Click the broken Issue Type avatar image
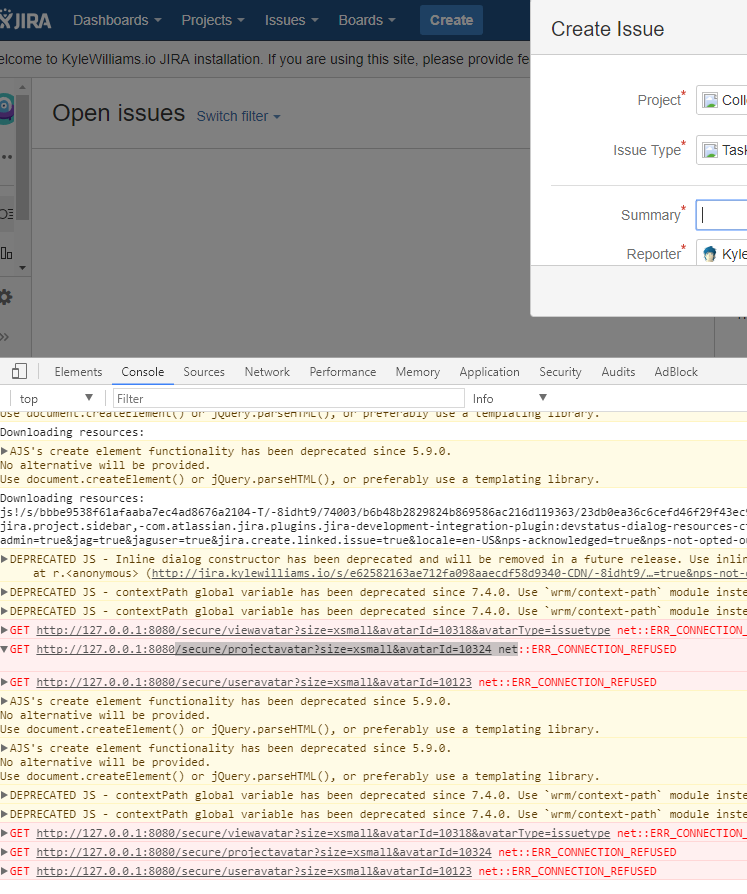The image size is (747, 894). (x=710, y=150)
